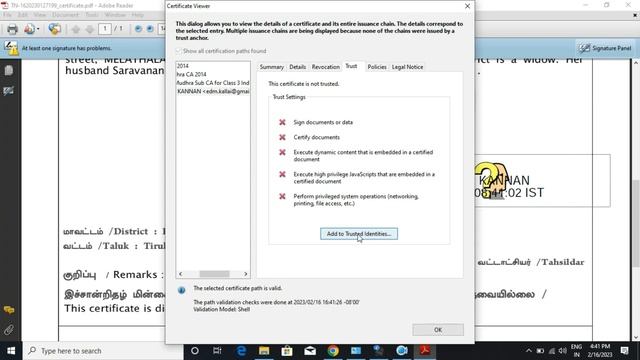Open the Windows Start menu
The image size is (640, 360).
(11, 351)
